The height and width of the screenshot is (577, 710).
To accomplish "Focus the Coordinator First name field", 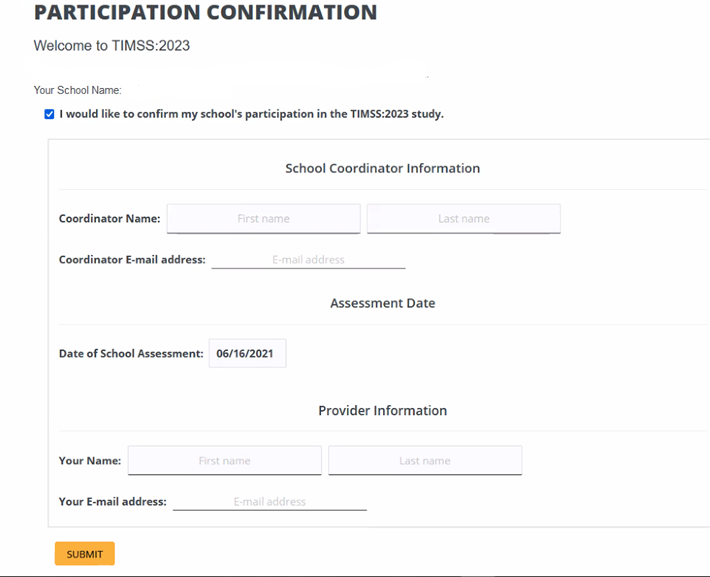I will 263,218.
